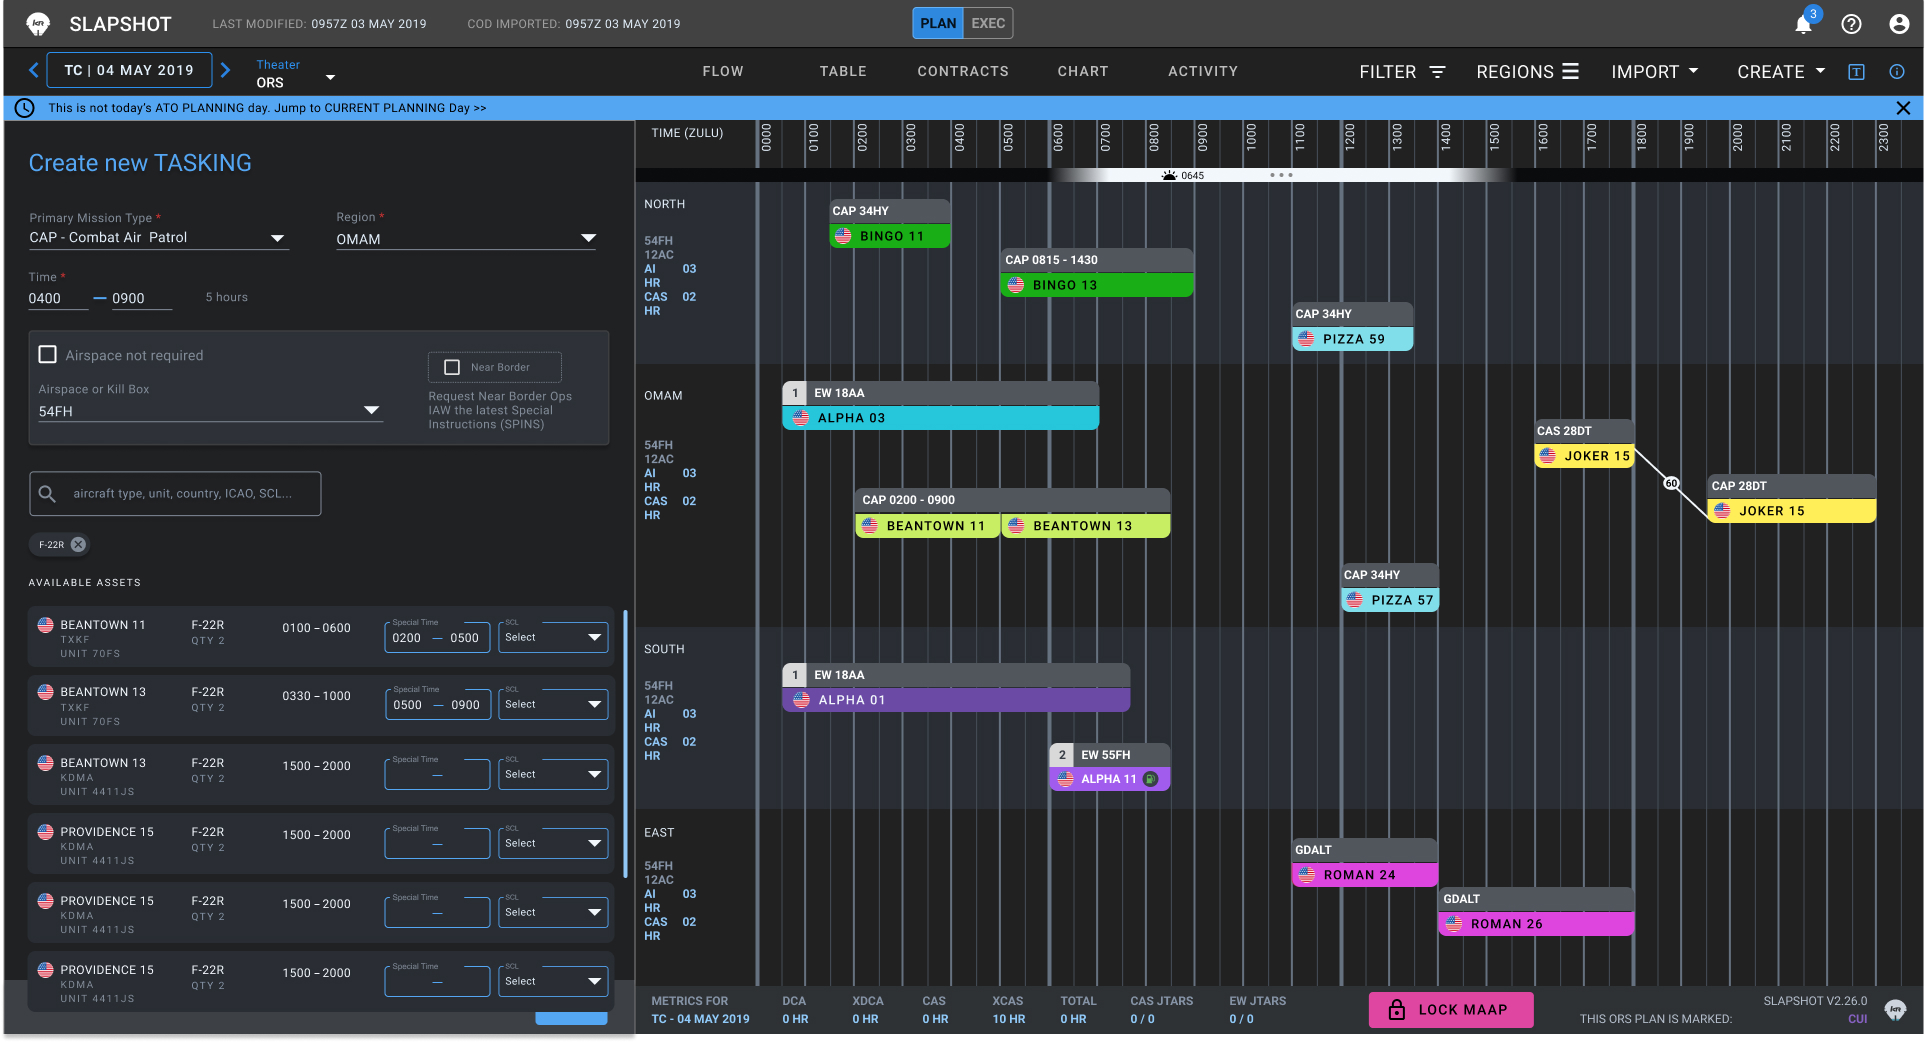This screenshot has width=1925, height=1042.
Task: Click the yellow JOKER 15 CAS bar
Action: click(x=1585, y=456)
